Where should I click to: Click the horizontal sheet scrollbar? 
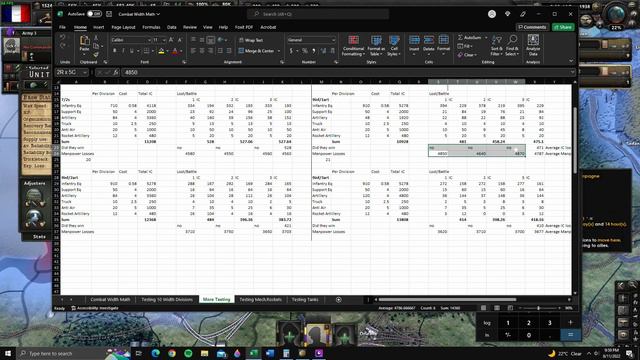[x=447, y=300]
